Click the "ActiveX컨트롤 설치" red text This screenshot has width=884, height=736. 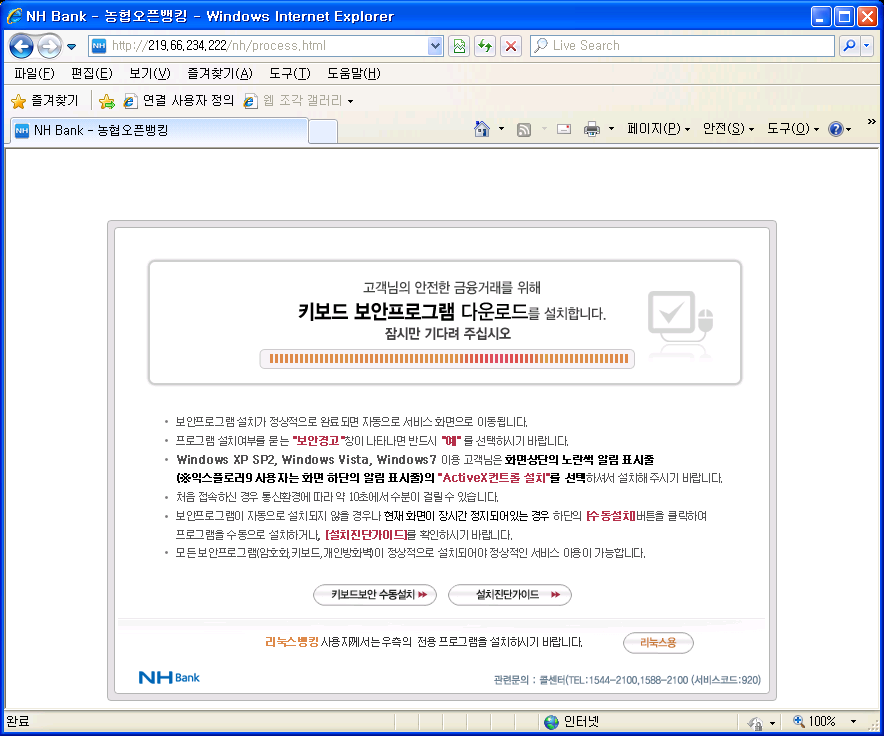[x=493, y=478]
